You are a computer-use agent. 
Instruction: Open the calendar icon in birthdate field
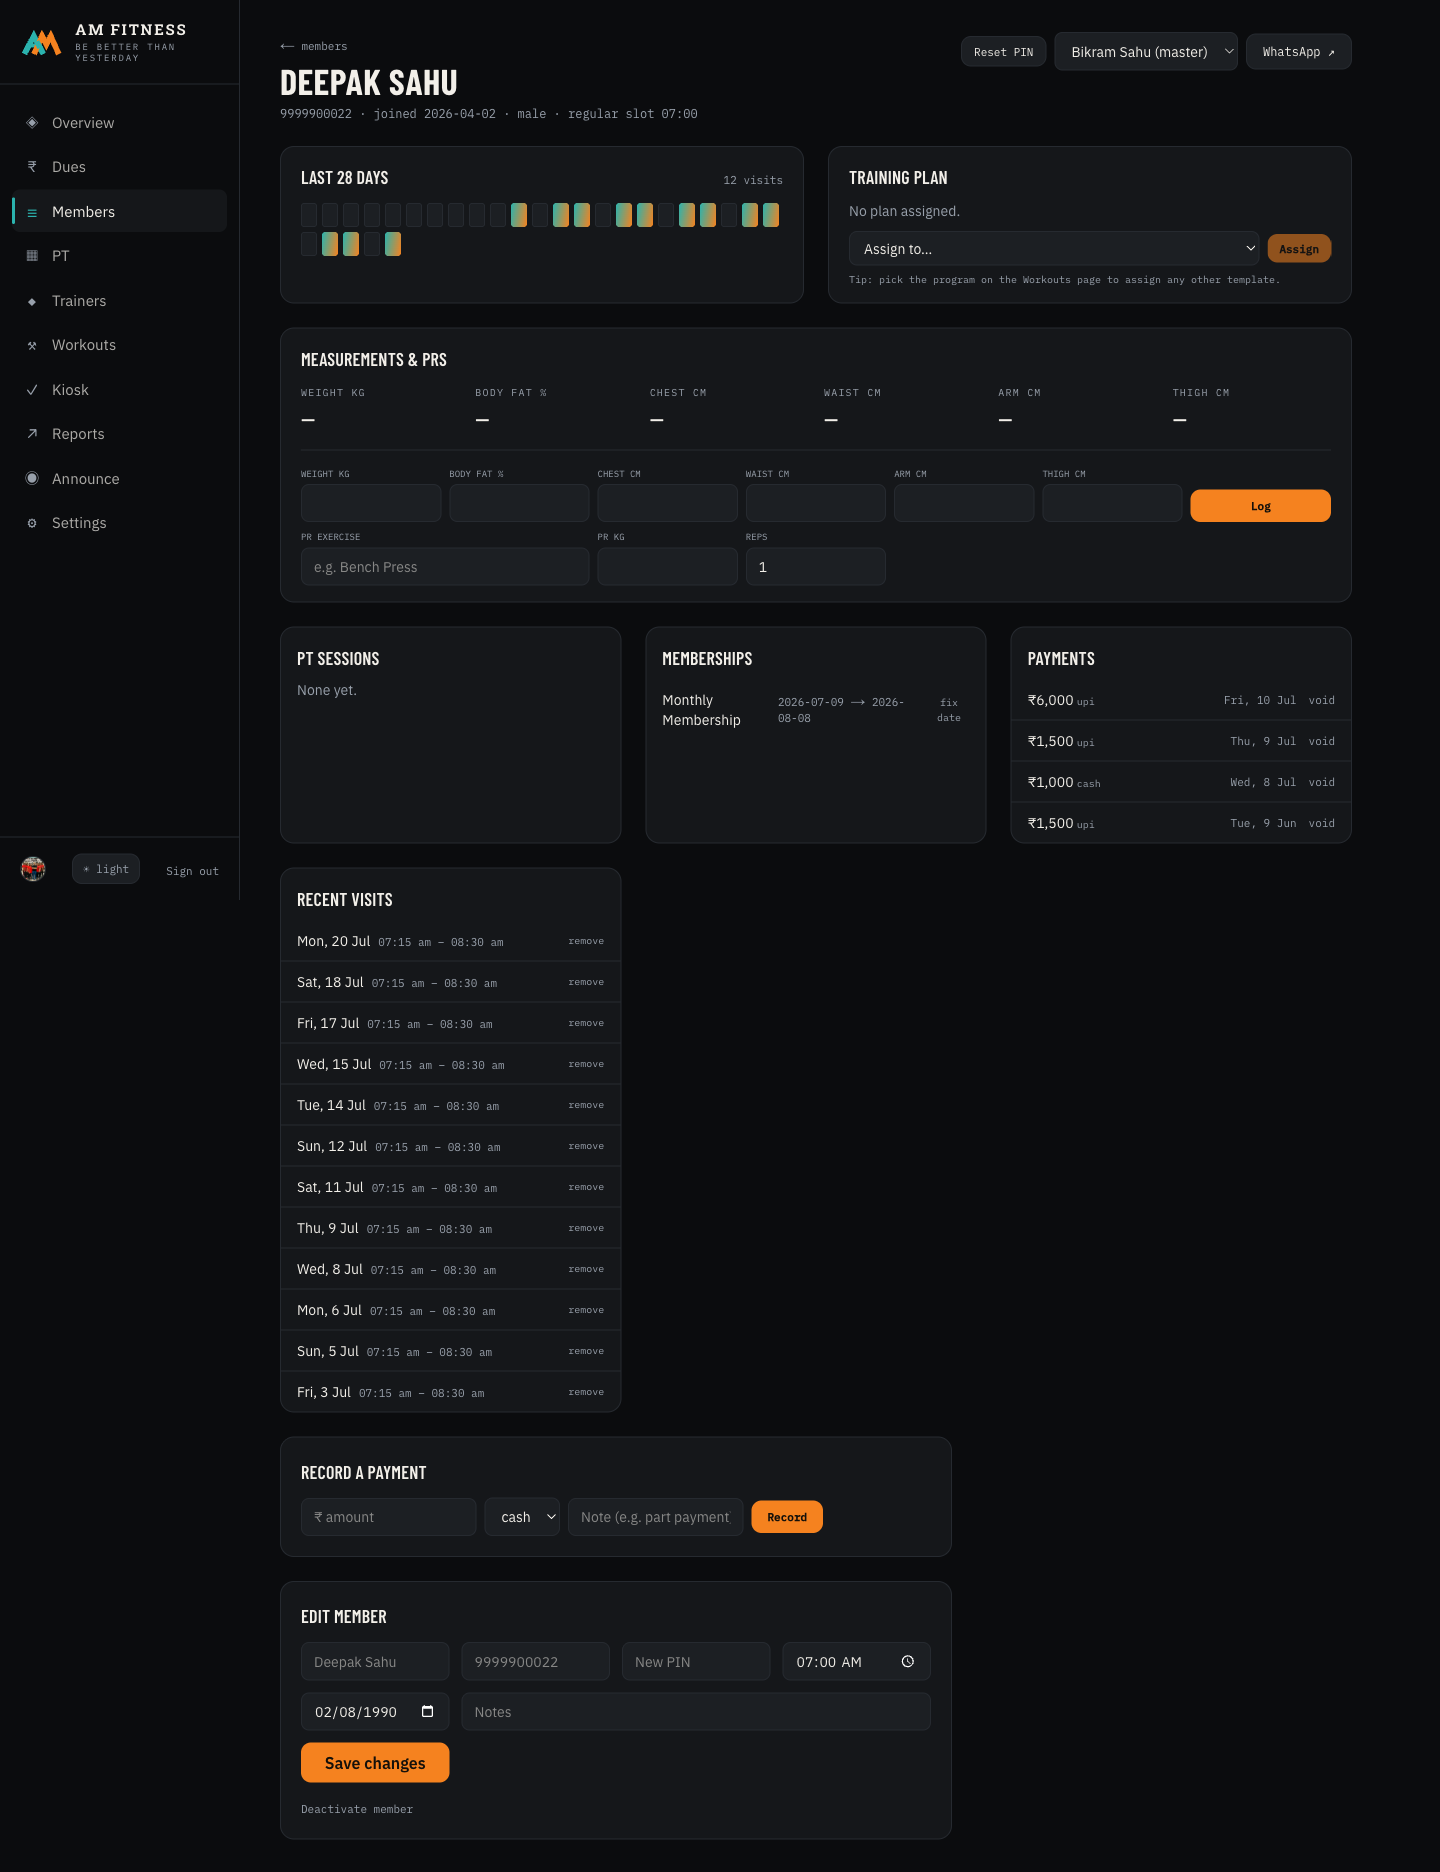428,1711
